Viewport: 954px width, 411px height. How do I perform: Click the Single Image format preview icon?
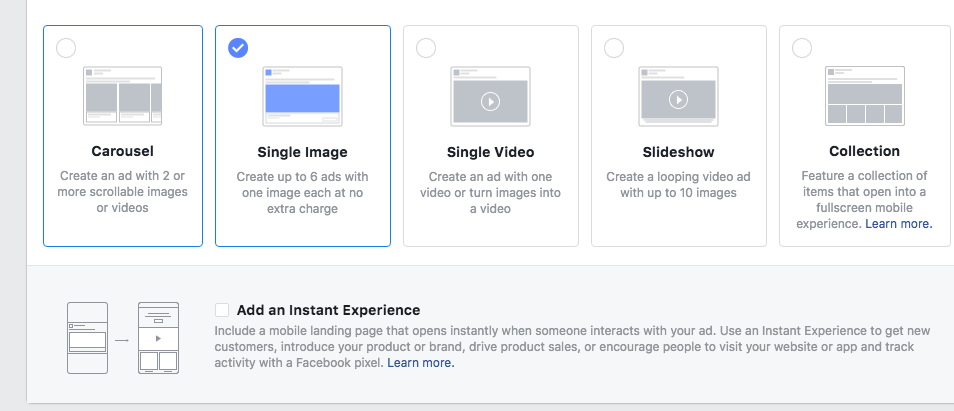[x=302, y=97]
